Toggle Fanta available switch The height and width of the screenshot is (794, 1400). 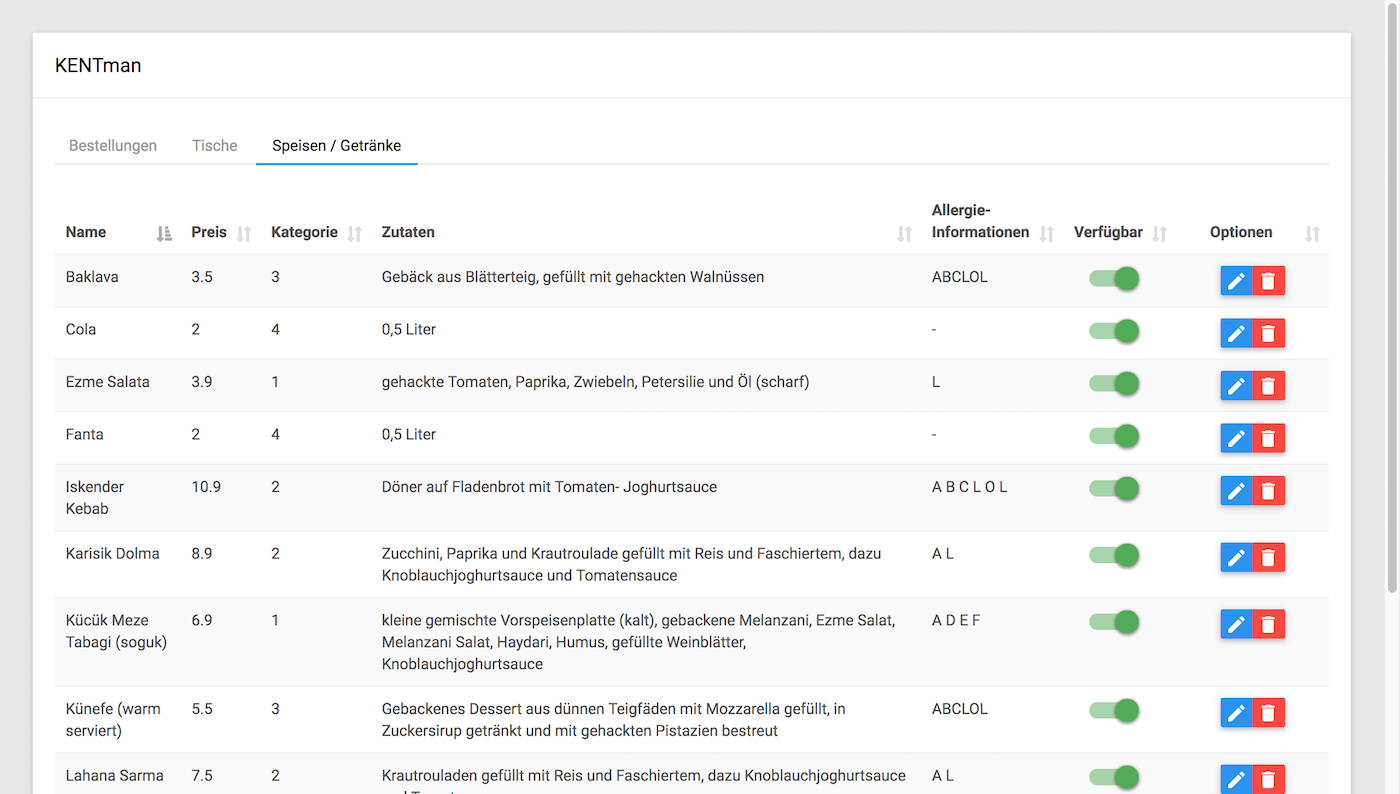tap(1114, 435)
